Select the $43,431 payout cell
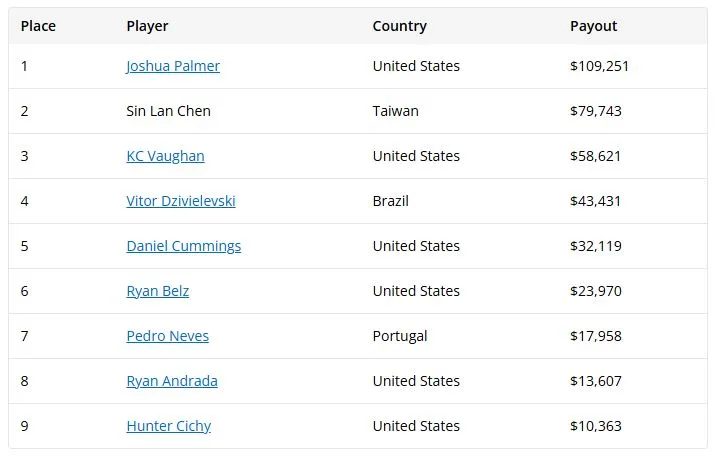Viewport: 720px width, 459px height. point(596,201)
